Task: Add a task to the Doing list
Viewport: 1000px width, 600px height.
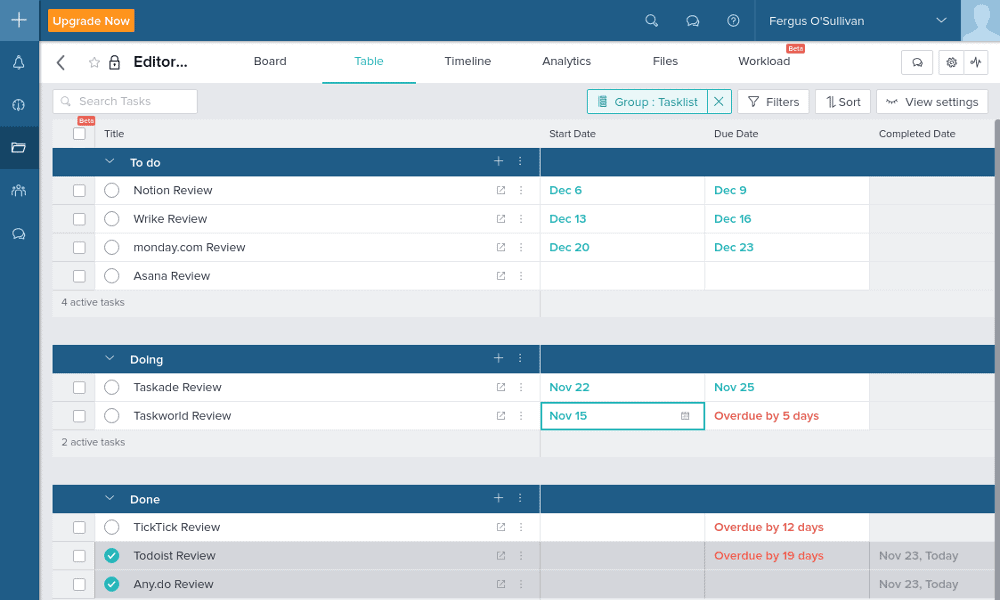Action: tap(498, 359)
